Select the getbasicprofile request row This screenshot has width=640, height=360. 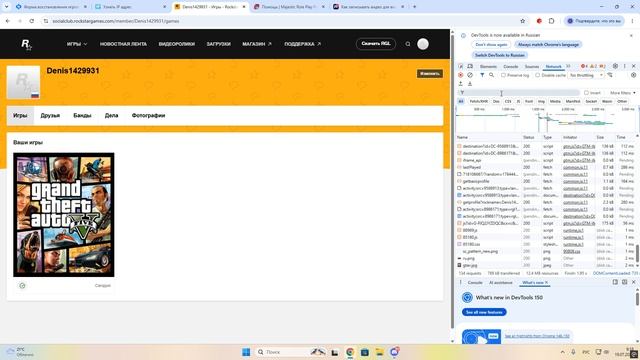545,181
